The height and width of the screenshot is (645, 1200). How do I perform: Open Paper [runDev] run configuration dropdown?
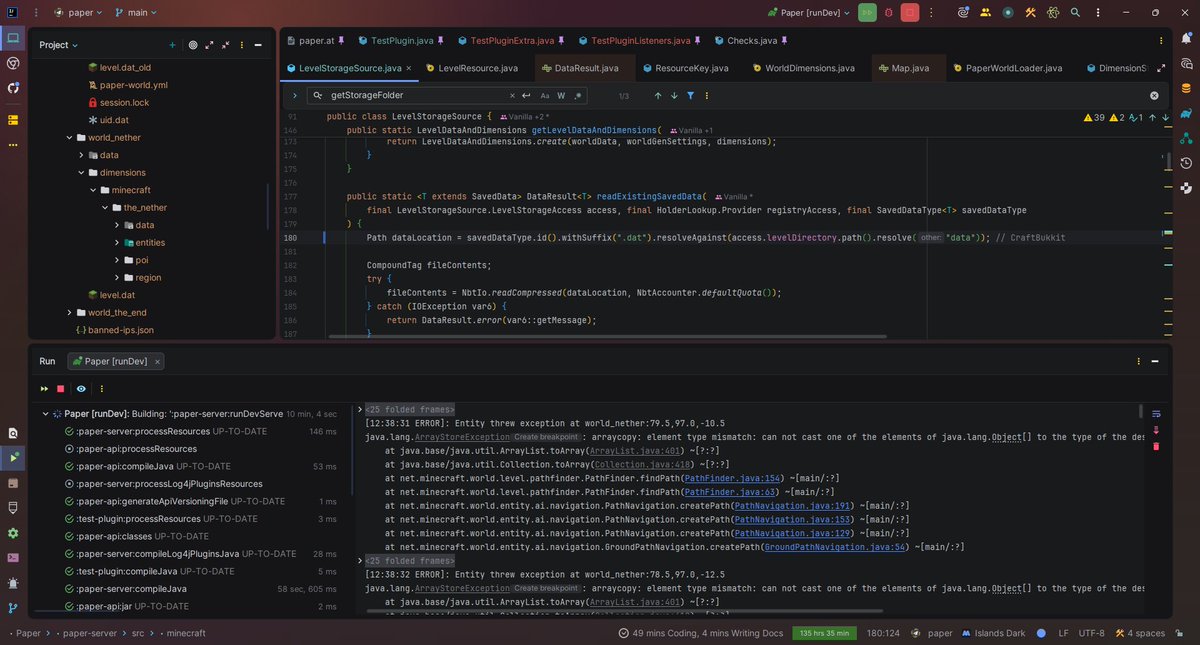point(809,13)
